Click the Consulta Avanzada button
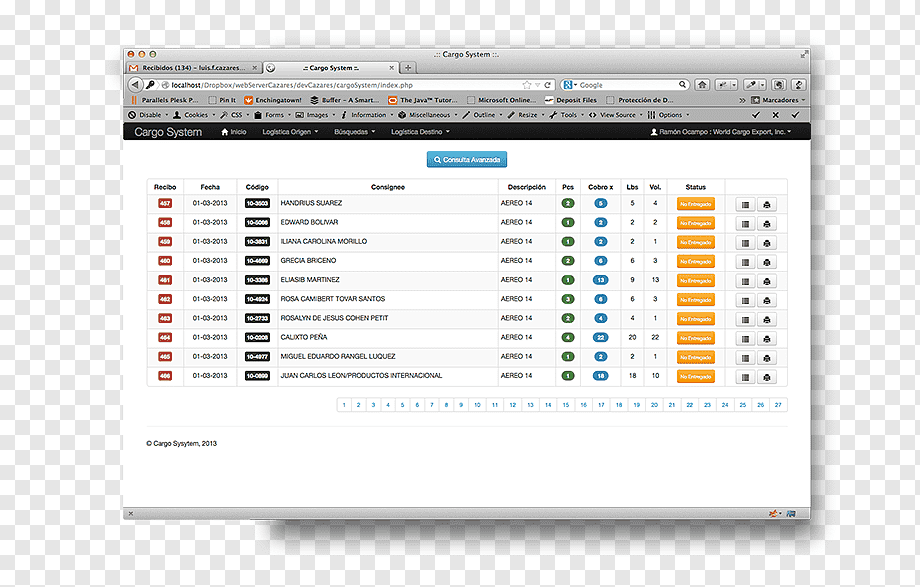The width and height of the screenshot is (920, 587). click(x=466, y=160)
